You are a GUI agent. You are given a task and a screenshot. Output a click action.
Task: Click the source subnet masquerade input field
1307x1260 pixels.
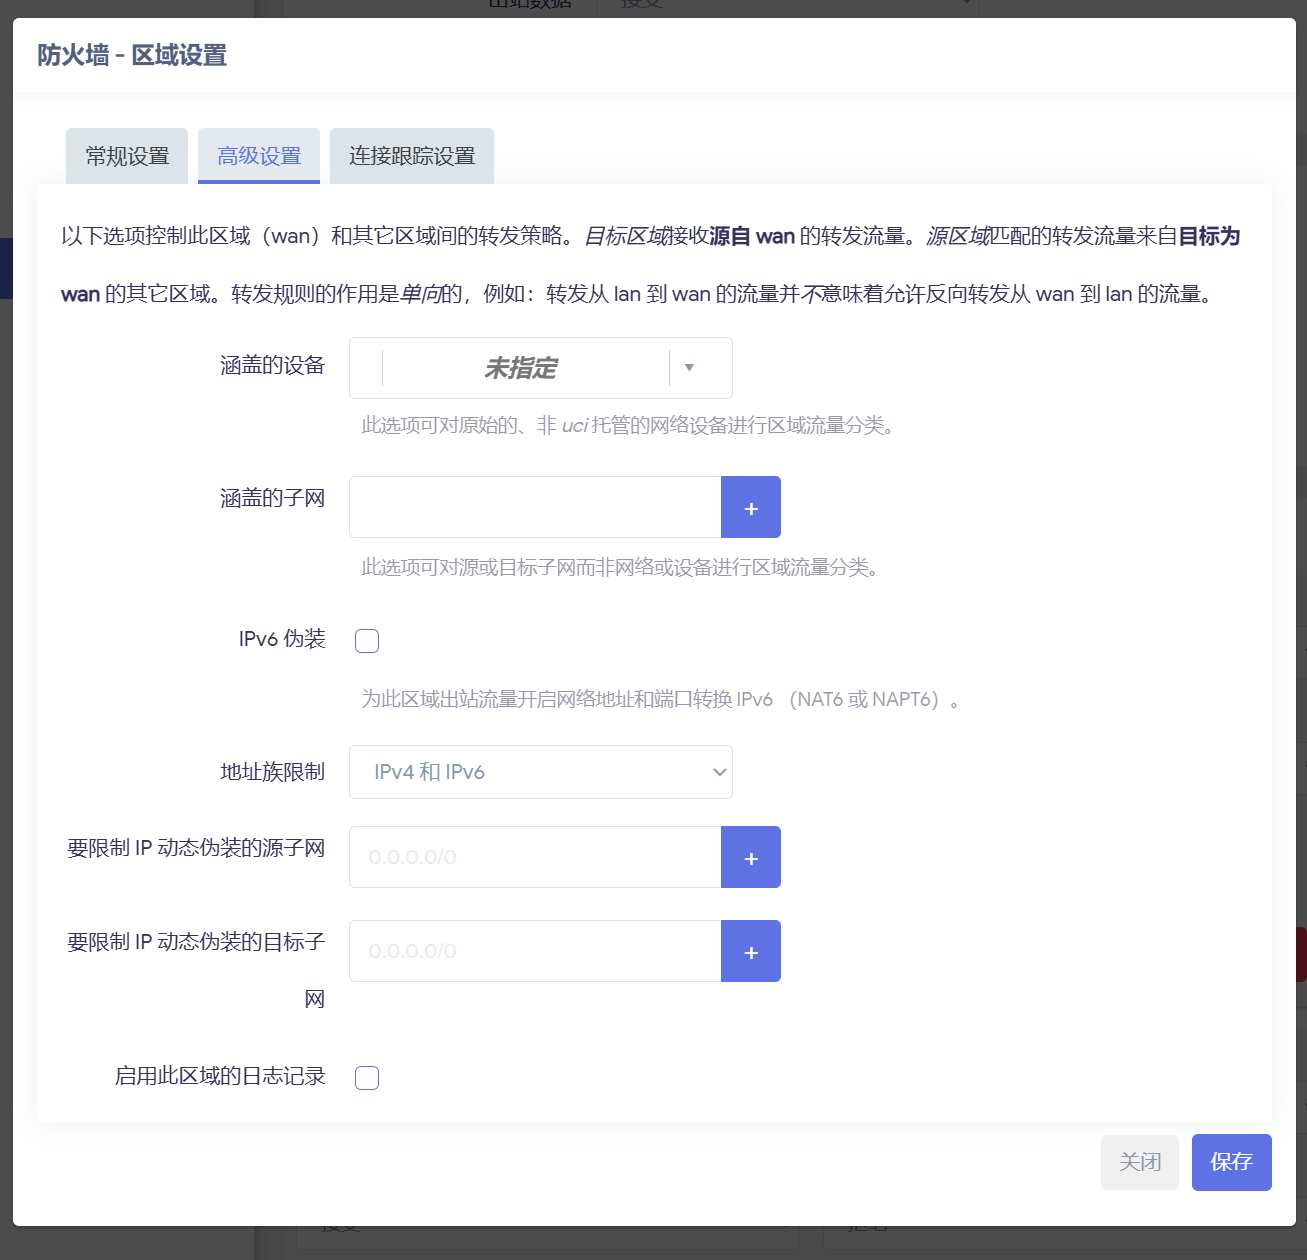click(535, 858)
